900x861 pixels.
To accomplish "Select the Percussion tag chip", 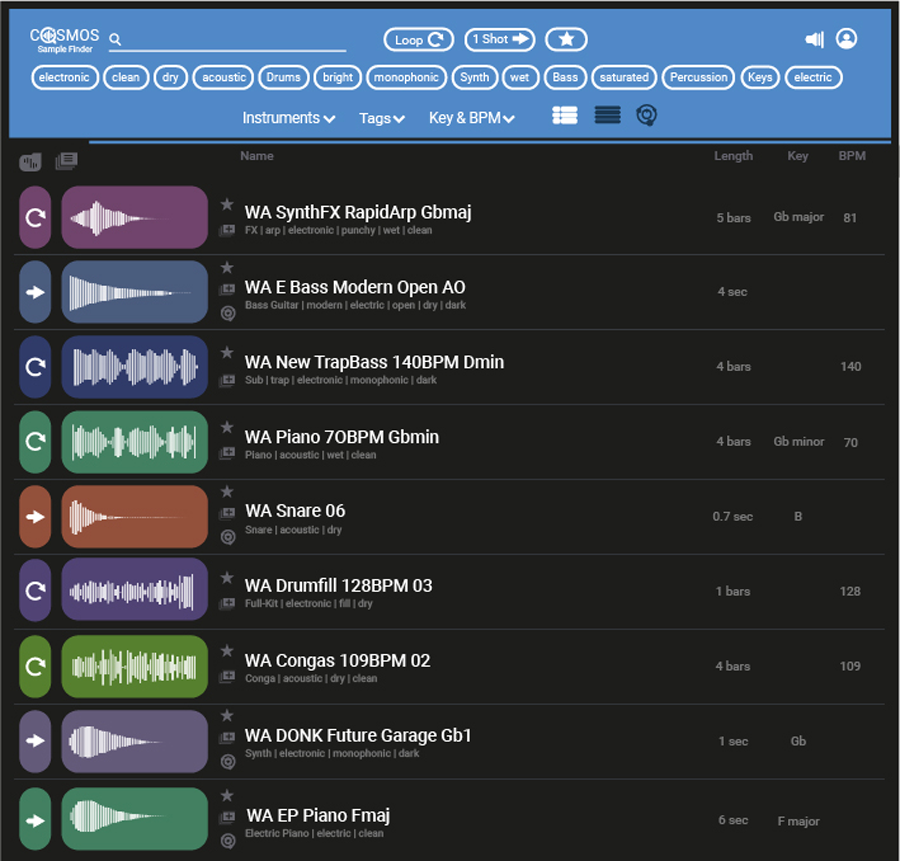I will pos(698,77).
